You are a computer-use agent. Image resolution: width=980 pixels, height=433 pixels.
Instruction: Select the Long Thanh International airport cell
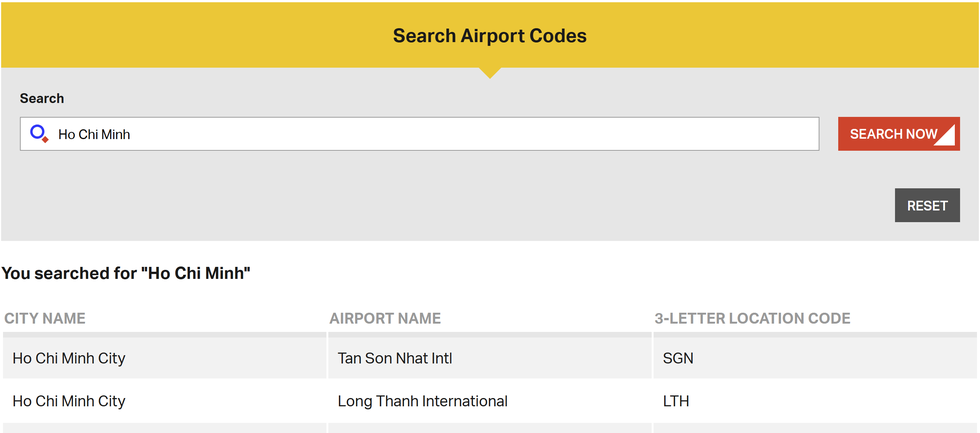[x=422, y=401]
